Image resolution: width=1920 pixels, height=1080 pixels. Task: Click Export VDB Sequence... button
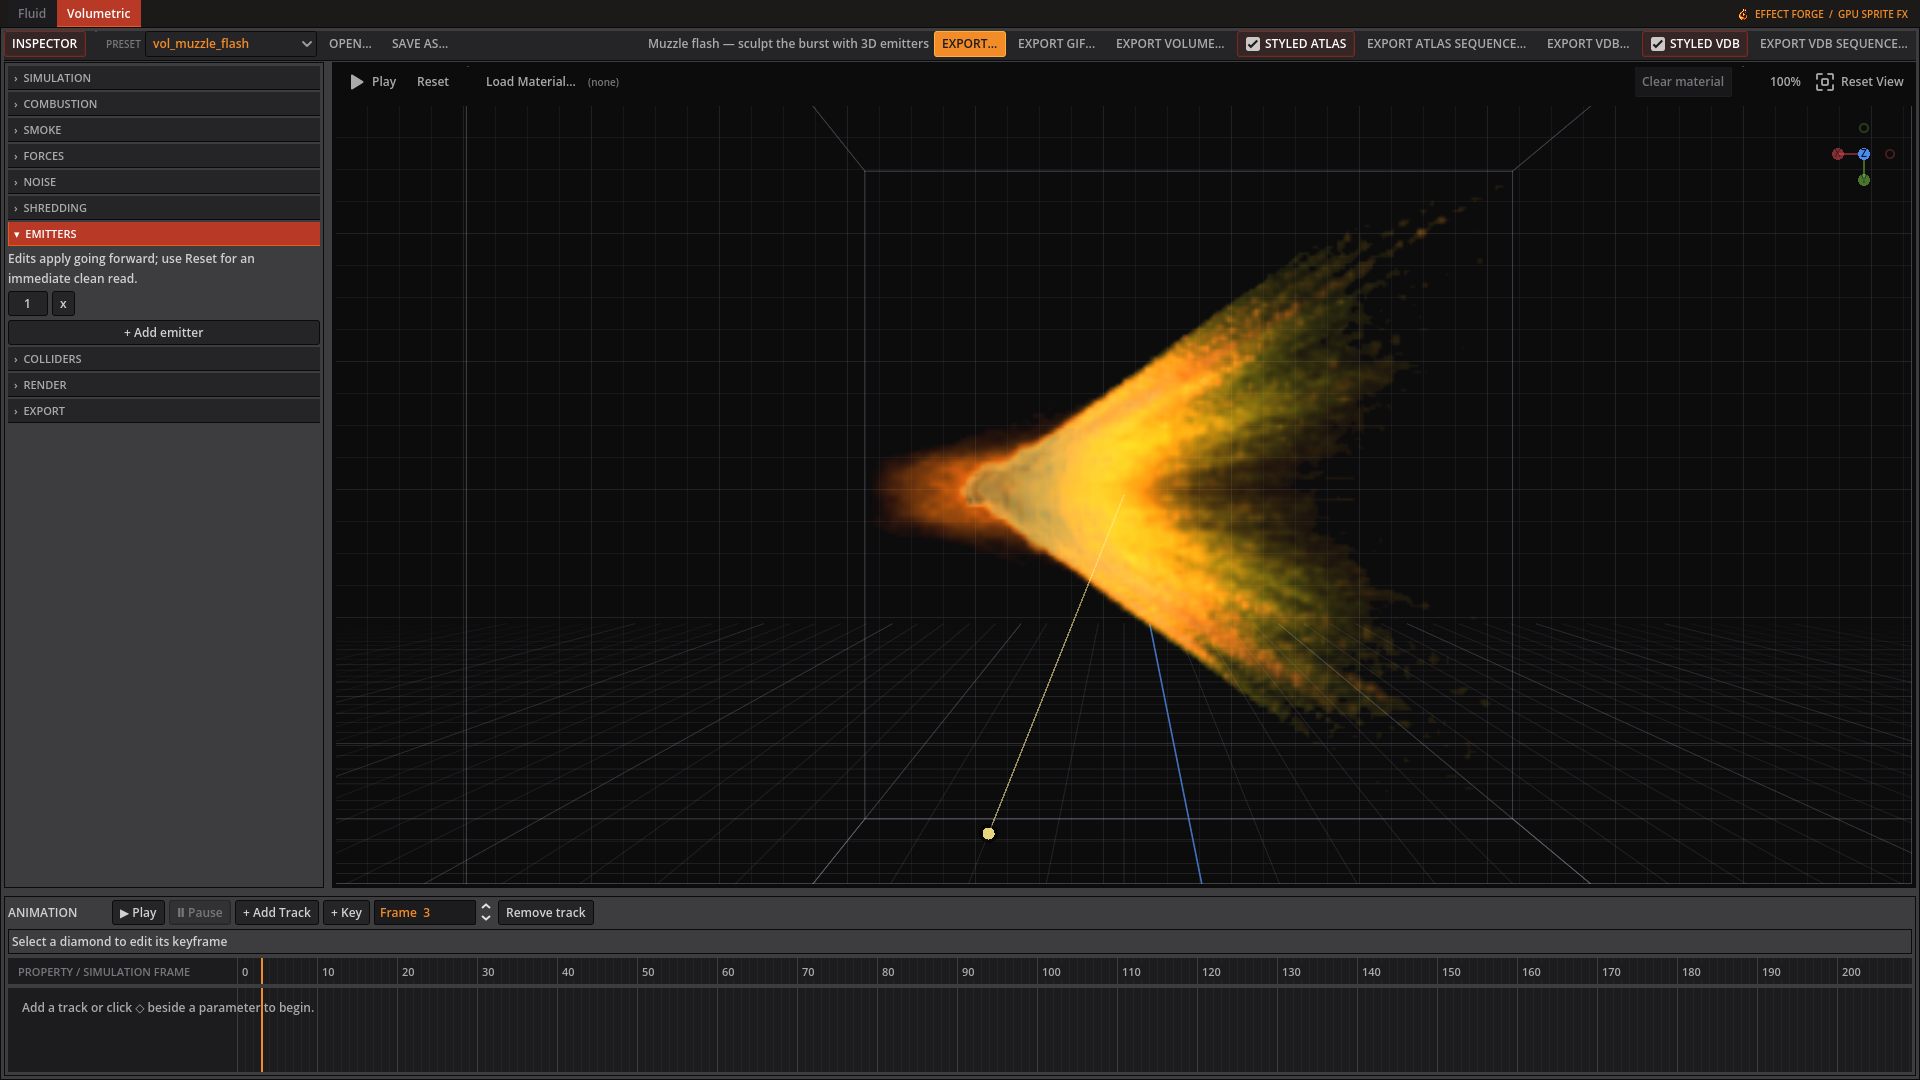[1833, 44]
